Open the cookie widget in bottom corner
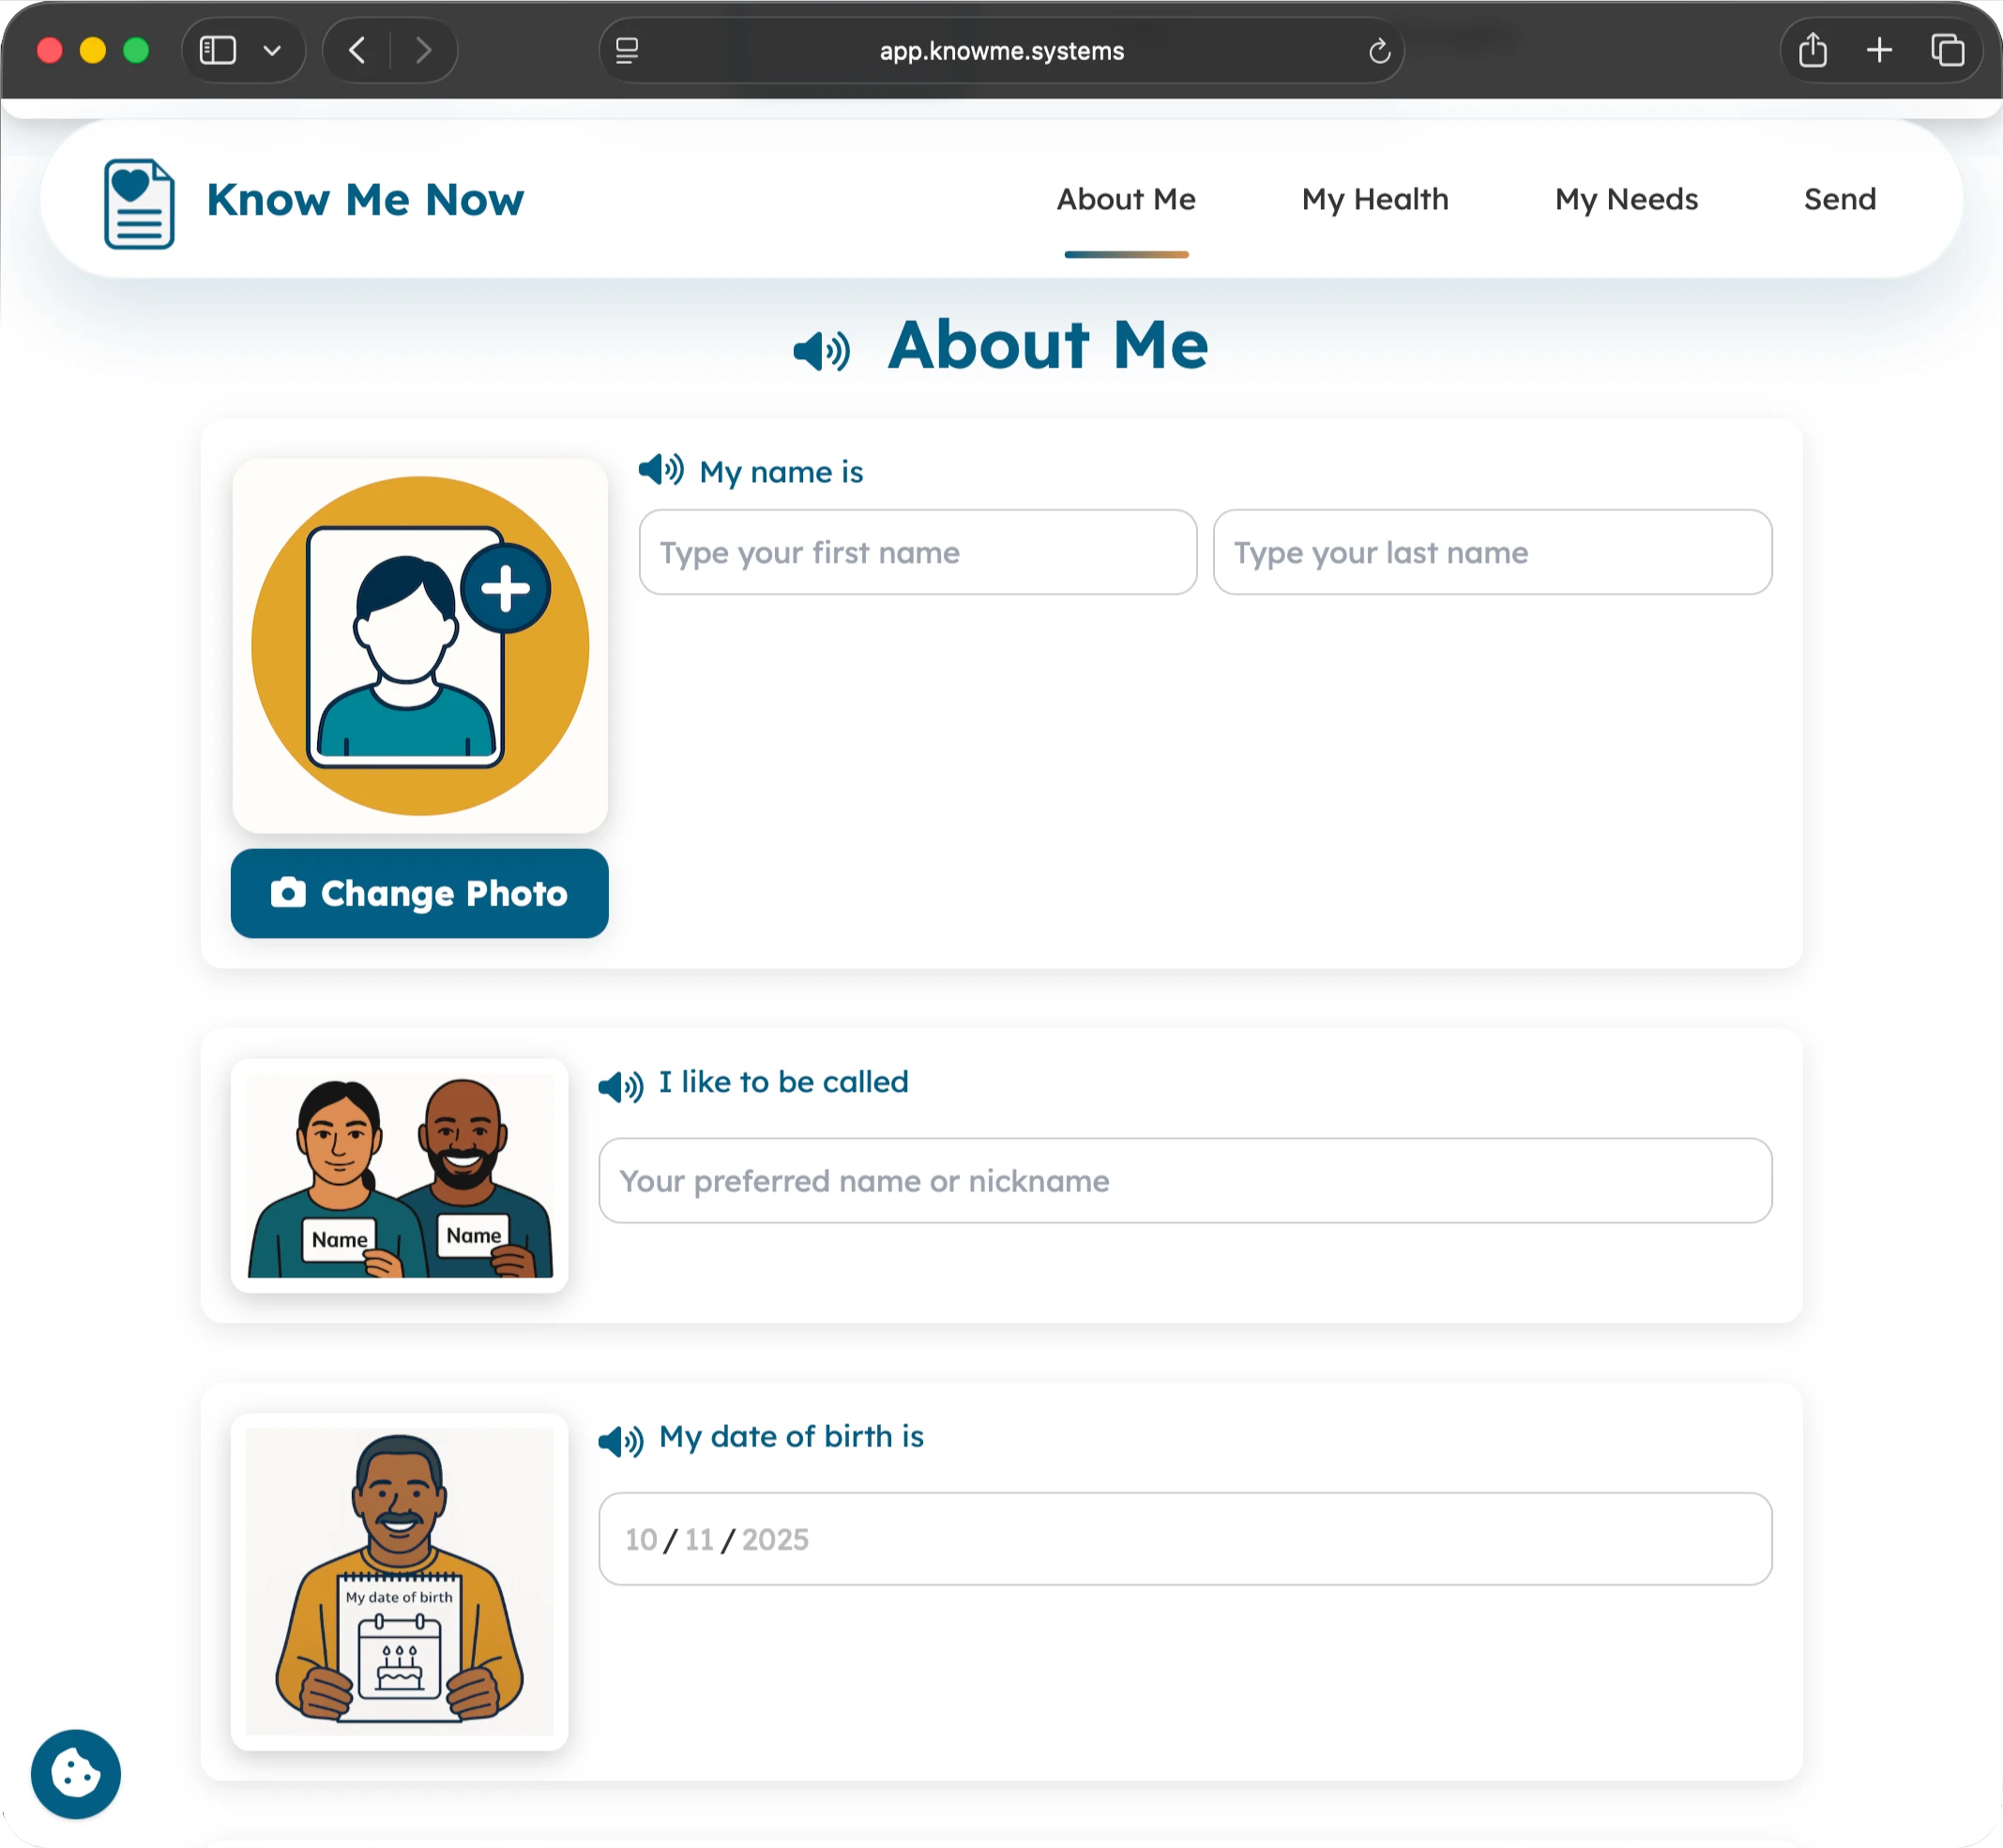Screen dimensions: 2003x1848 click(x=75, y=1773)
